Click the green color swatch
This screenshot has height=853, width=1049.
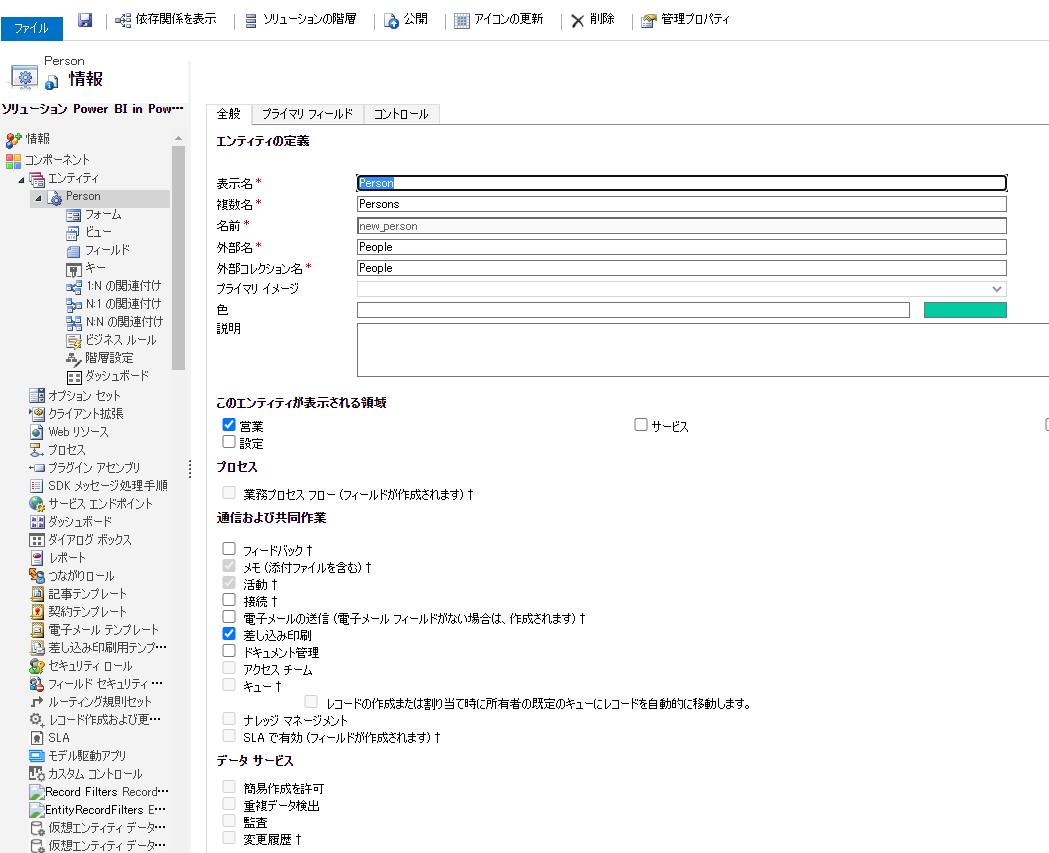[965, 310]
